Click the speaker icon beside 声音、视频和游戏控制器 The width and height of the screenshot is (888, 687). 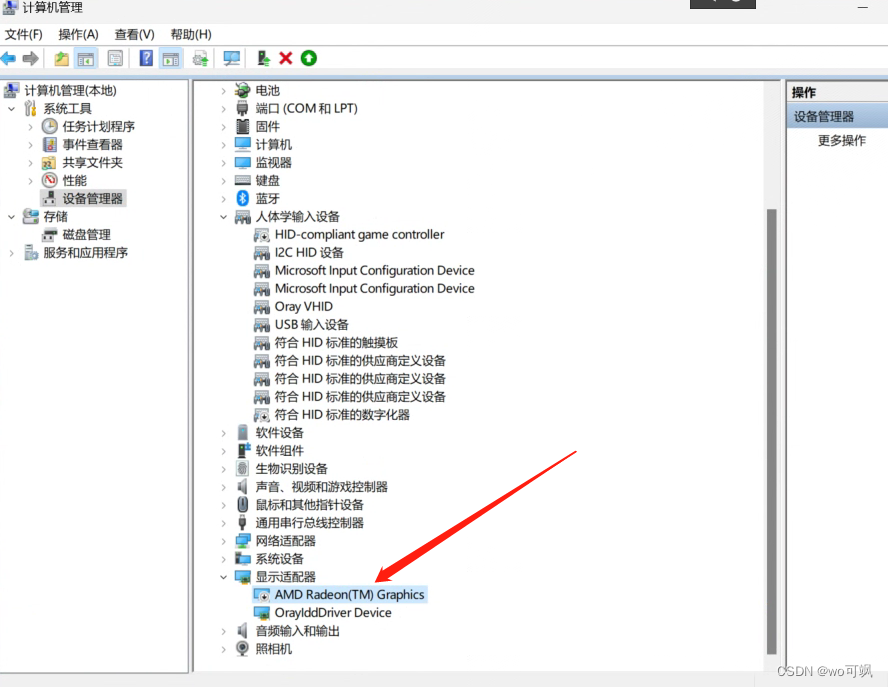(242, 487)
